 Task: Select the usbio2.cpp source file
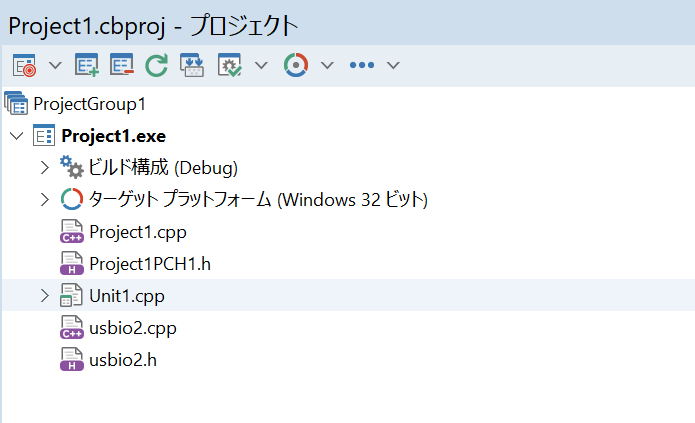132,327
